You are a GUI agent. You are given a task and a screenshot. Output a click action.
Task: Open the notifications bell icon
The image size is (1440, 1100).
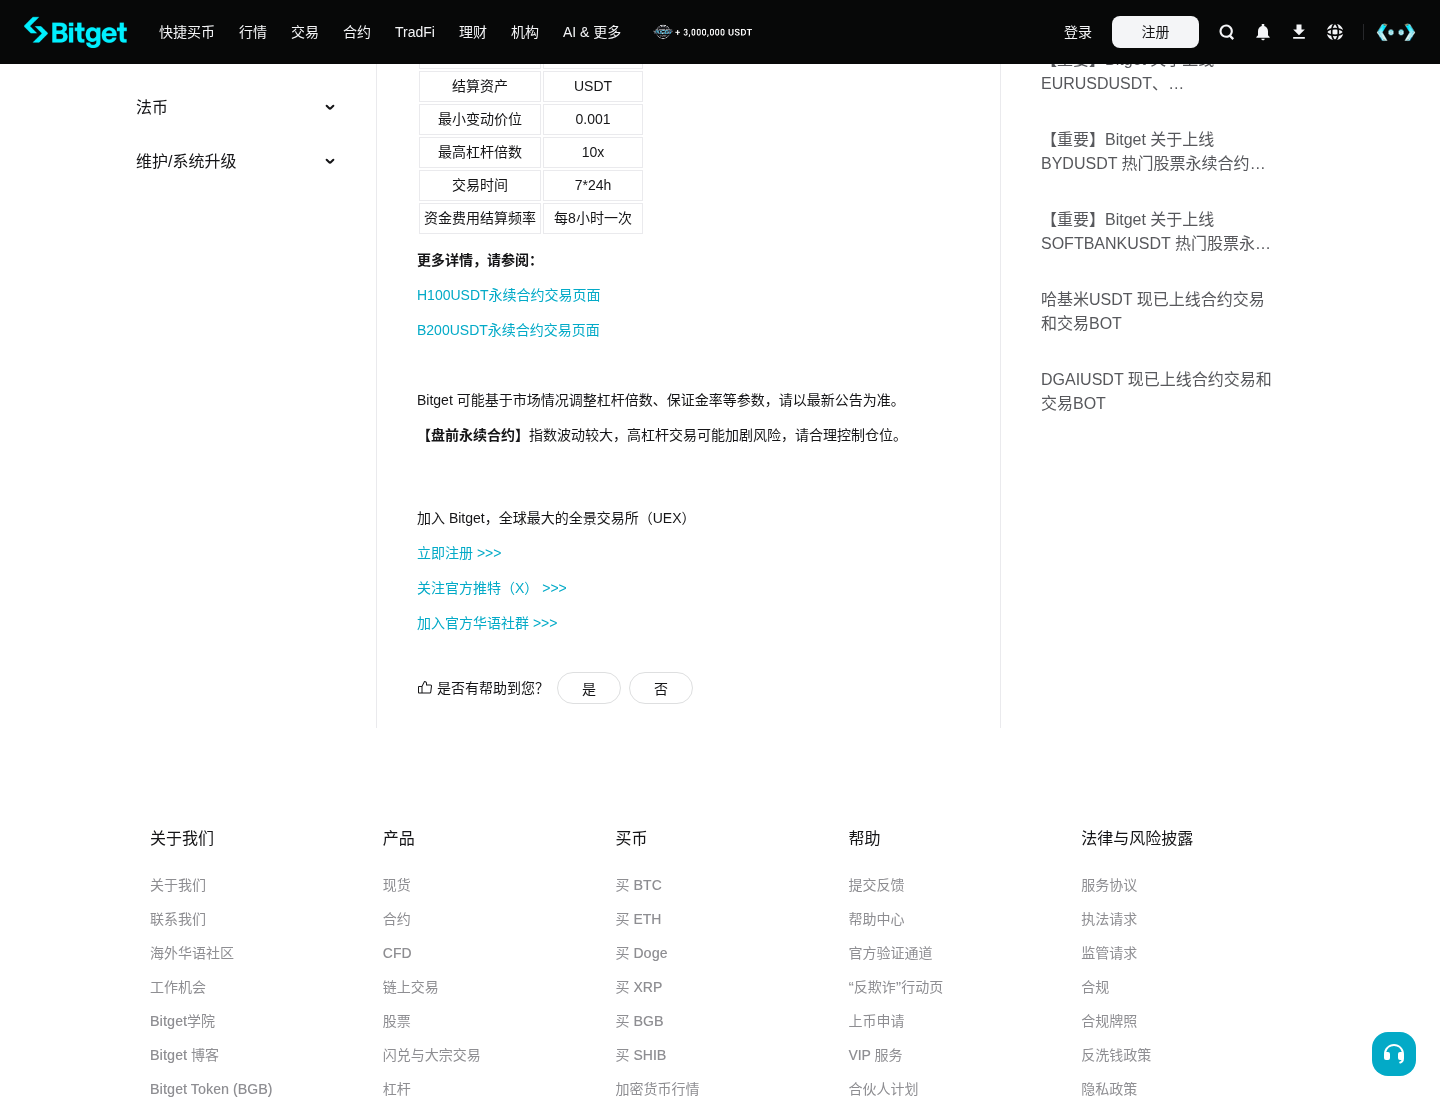[1263, 32]
